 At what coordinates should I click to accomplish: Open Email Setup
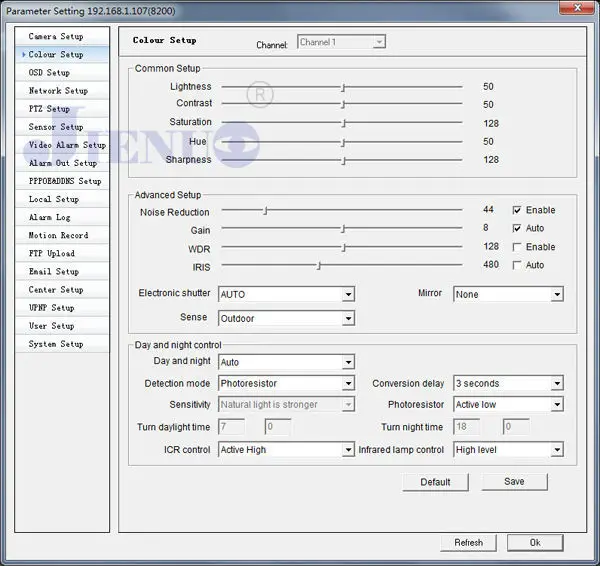click(62, 272)
